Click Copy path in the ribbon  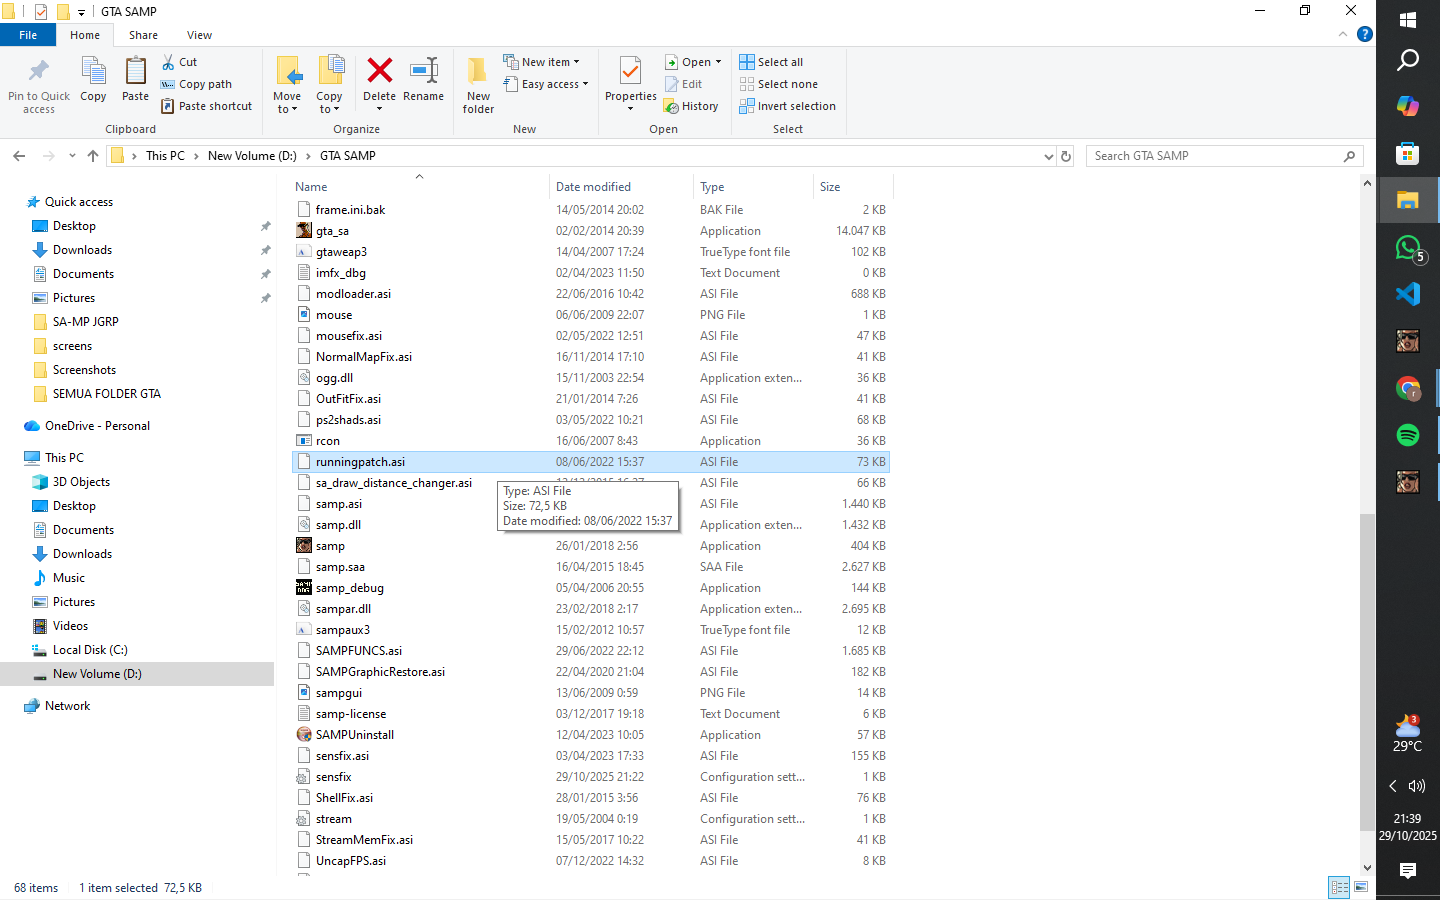tap(196, 84)
